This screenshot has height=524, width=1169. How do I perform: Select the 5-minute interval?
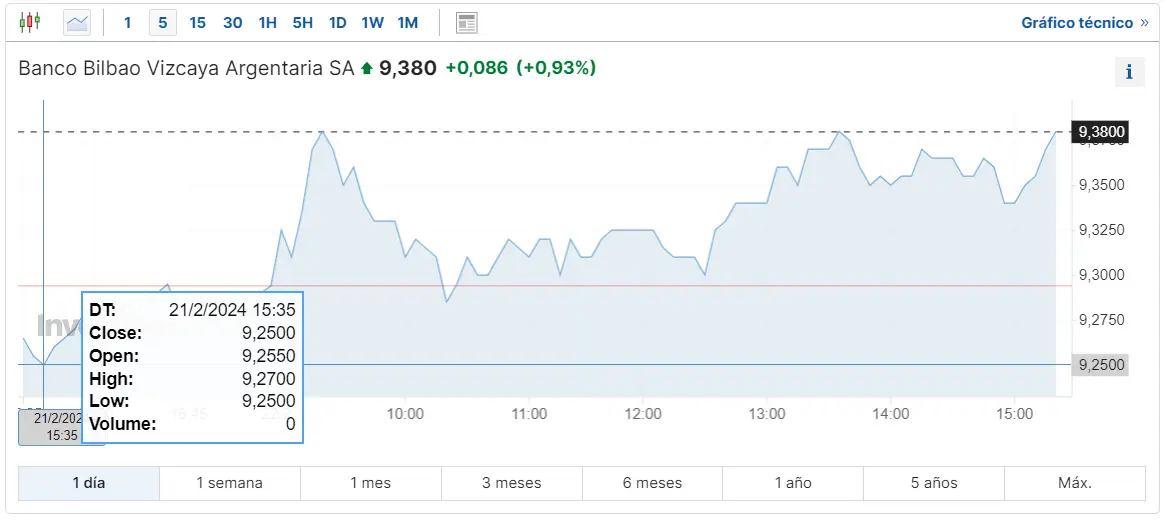click(162, 22)
